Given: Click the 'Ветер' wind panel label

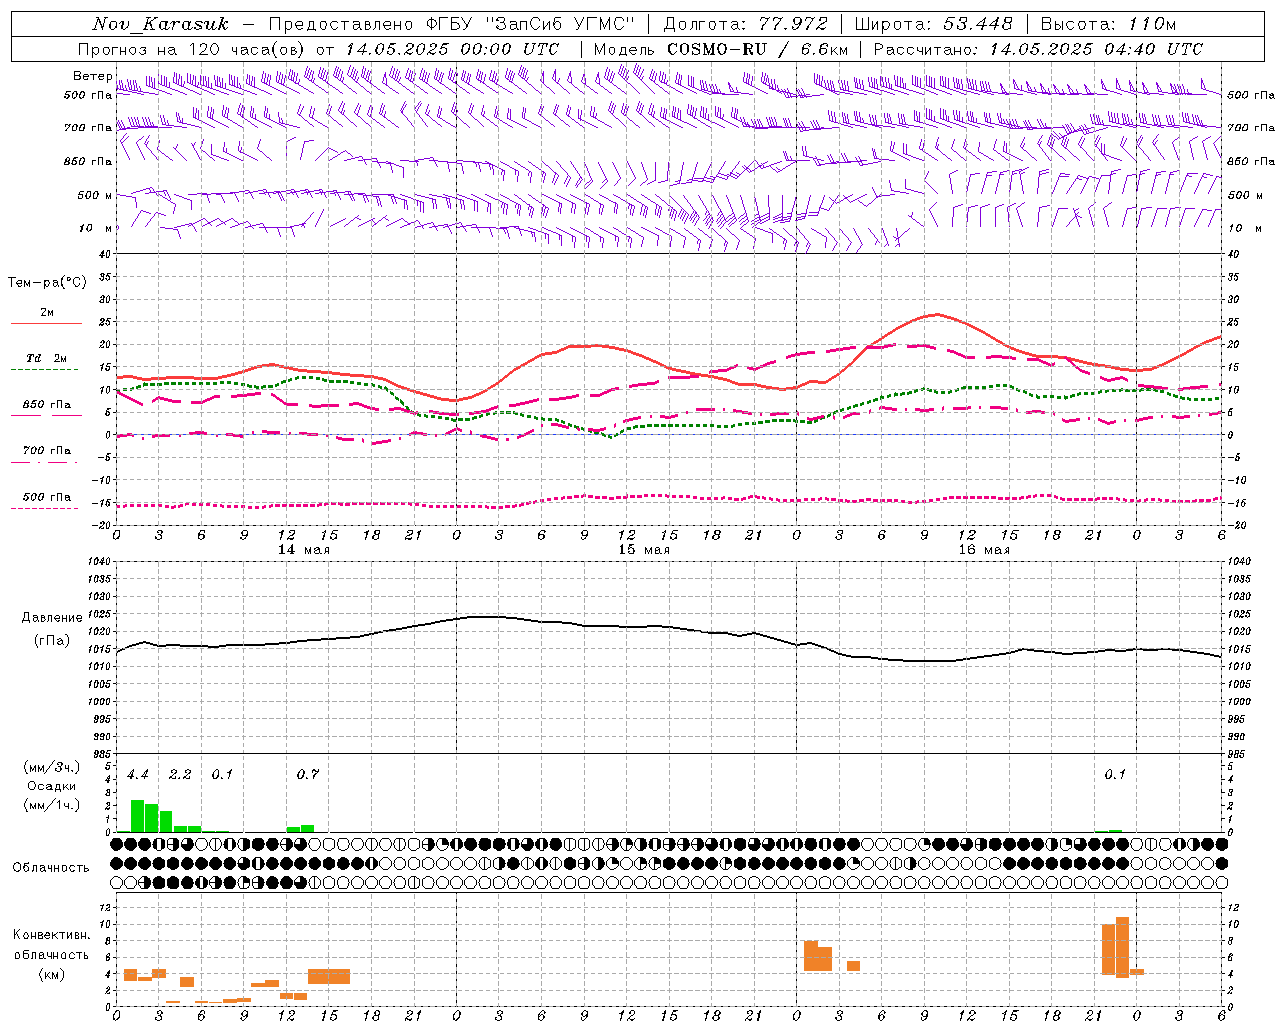Looking at the screenshot, I should (x=92, y=76).
